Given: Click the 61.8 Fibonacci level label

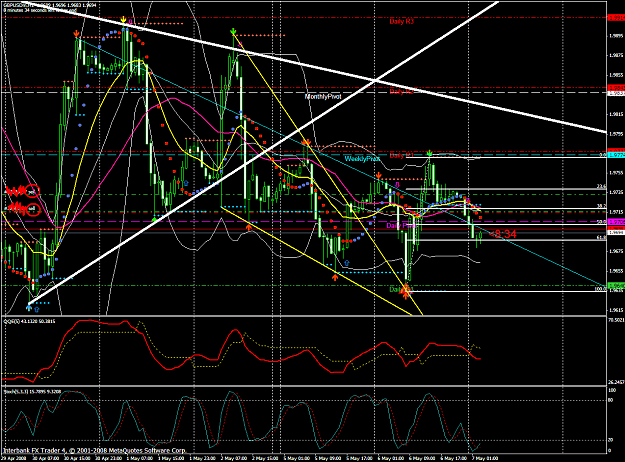Looking at the screenshot, I should (601, 238).
